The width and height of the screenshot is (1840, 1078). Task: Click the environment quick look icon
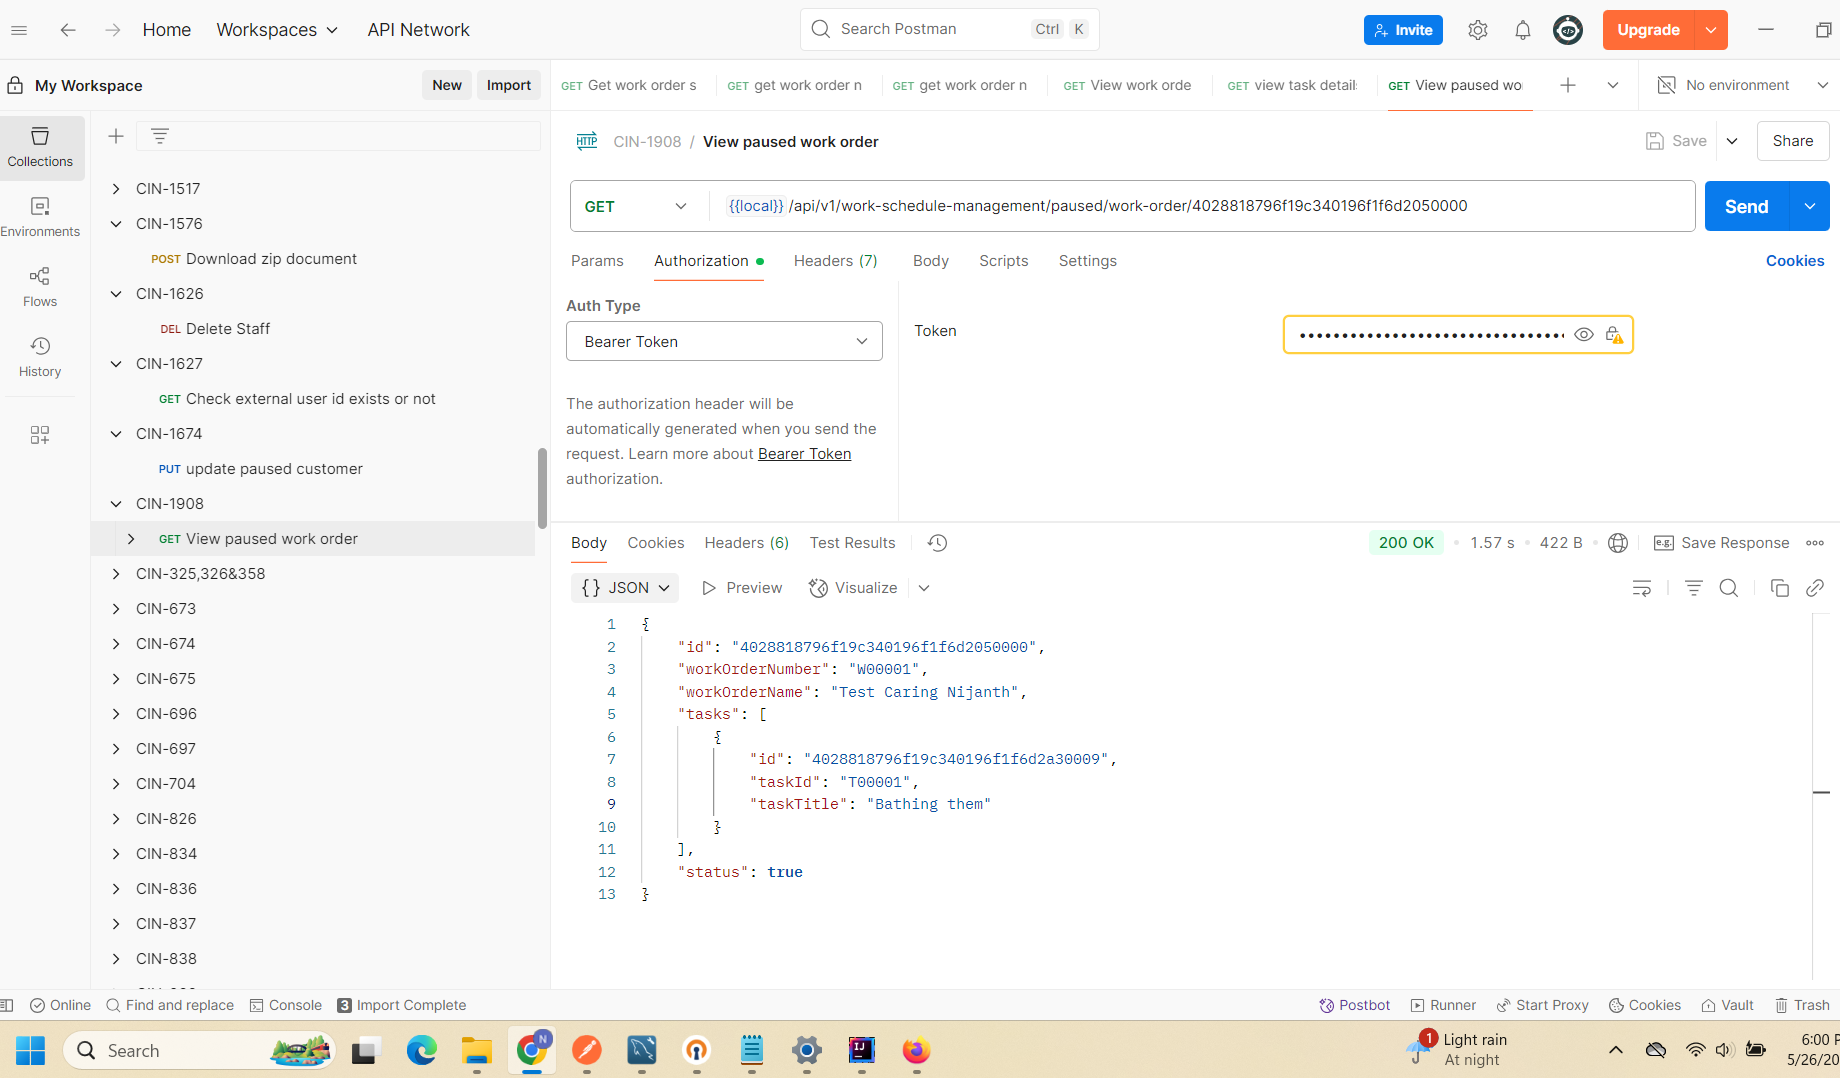1666,85
